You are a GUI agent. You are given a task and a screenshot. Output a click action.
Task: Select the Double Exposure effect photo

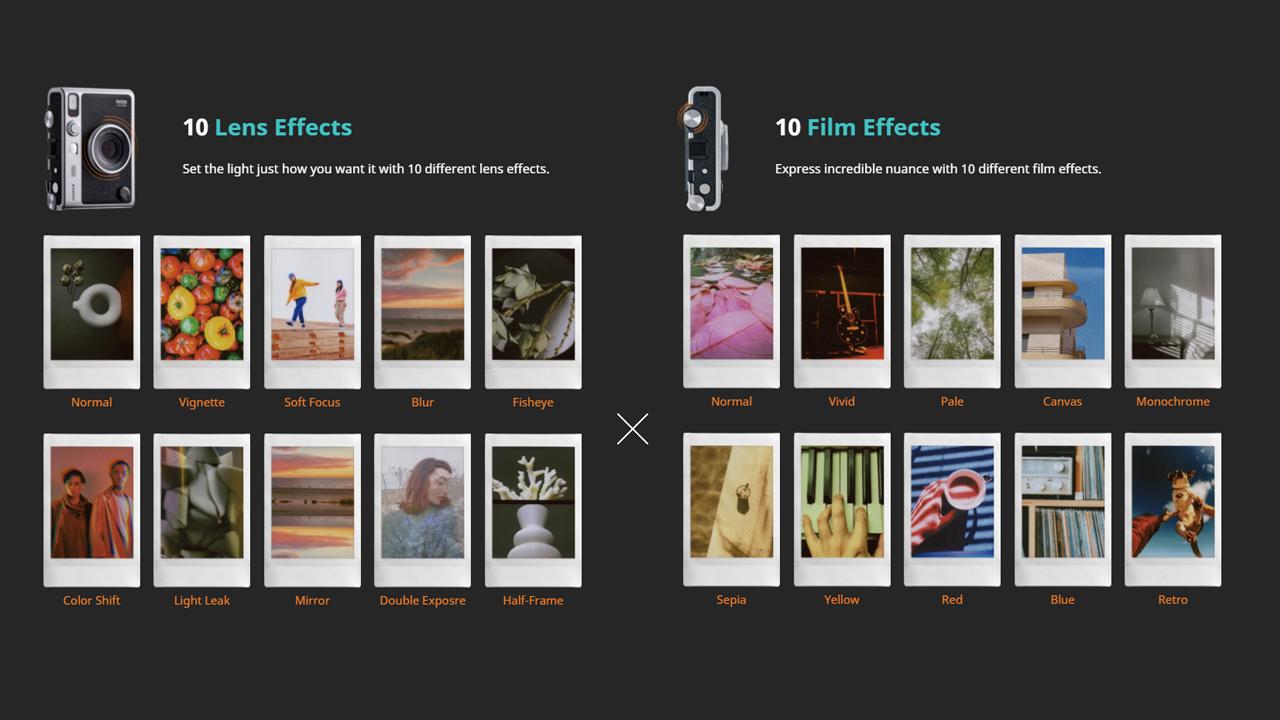[422, 510]
